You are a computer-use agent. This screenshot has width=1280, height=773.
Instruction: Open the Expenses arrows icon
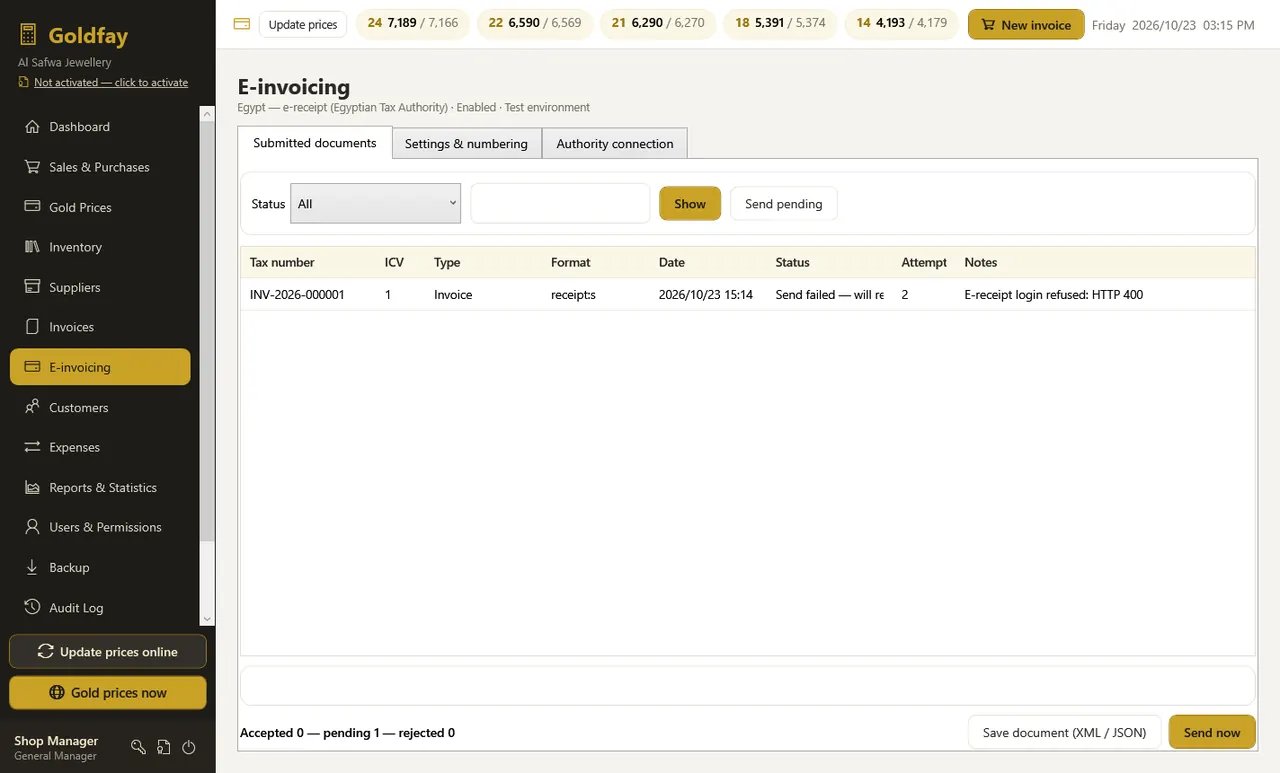point(31,447)
